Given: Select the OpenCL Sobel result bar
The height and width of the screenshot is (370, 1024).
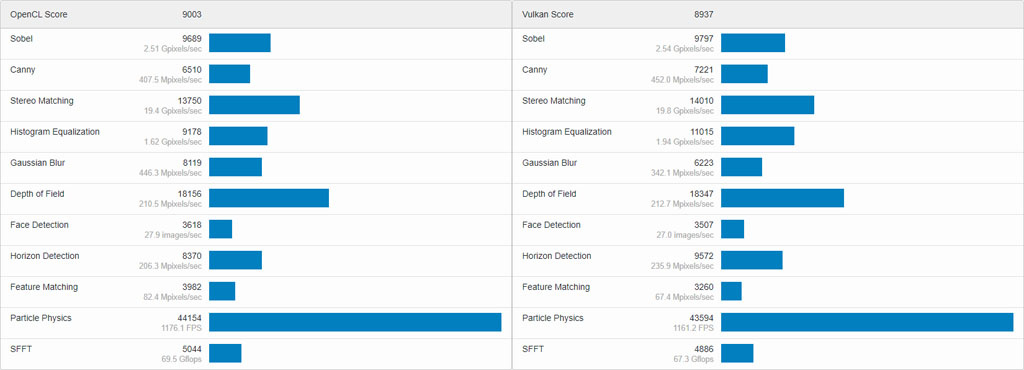Looking at the screenshot, I should [240, 43].
